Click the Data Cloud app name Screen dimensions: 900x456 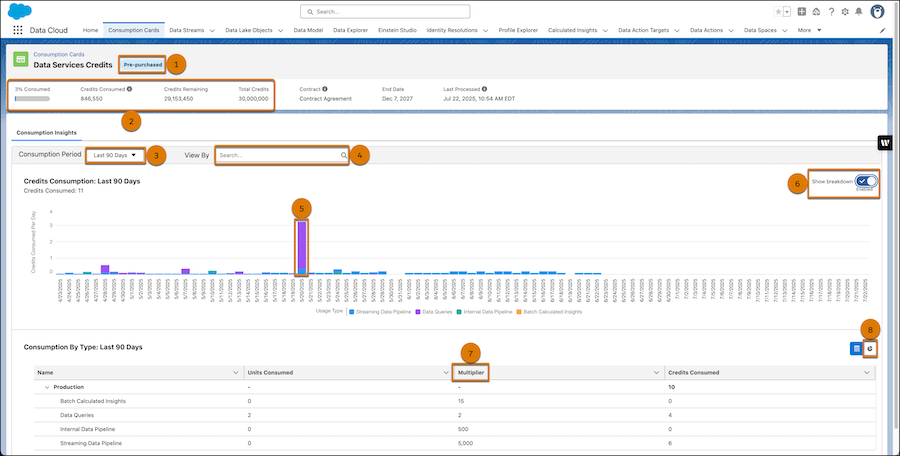(x=49, y=30)
